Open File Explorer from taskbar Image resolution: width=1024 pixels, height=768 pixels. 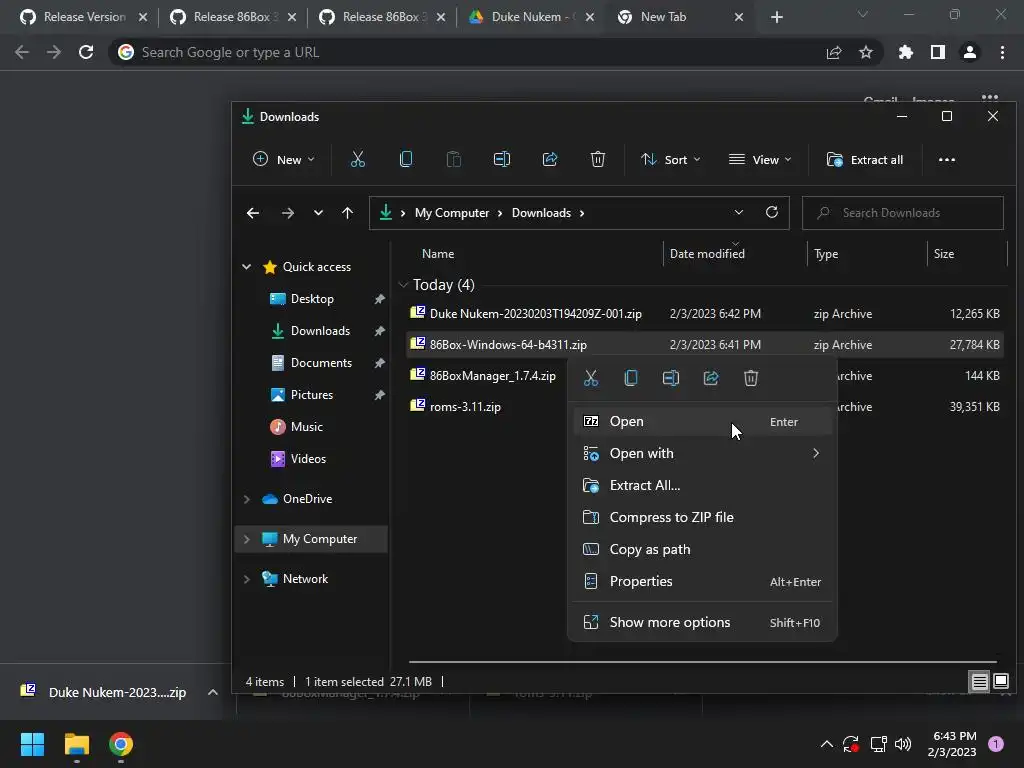click(76, 744)
